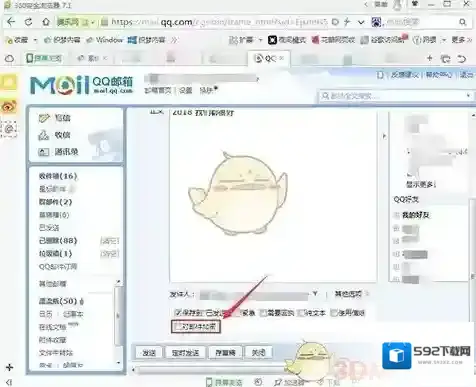
Task: Click the 谷歌访问助手 extension icon
Action: tap(365, 40)
